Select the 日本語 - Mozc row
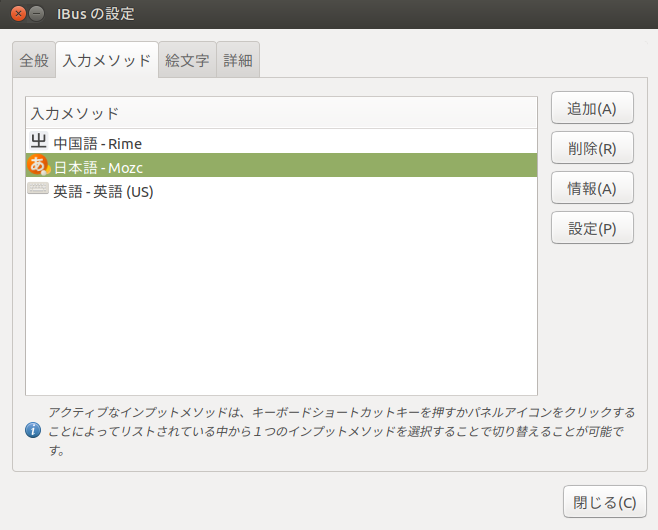 (x=281, y=165)
